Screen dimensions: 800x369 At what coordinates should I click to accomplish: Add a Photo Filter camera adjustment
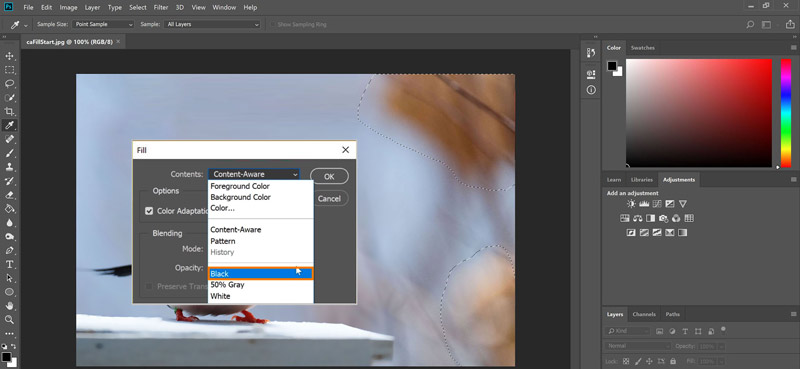[663, 218]
